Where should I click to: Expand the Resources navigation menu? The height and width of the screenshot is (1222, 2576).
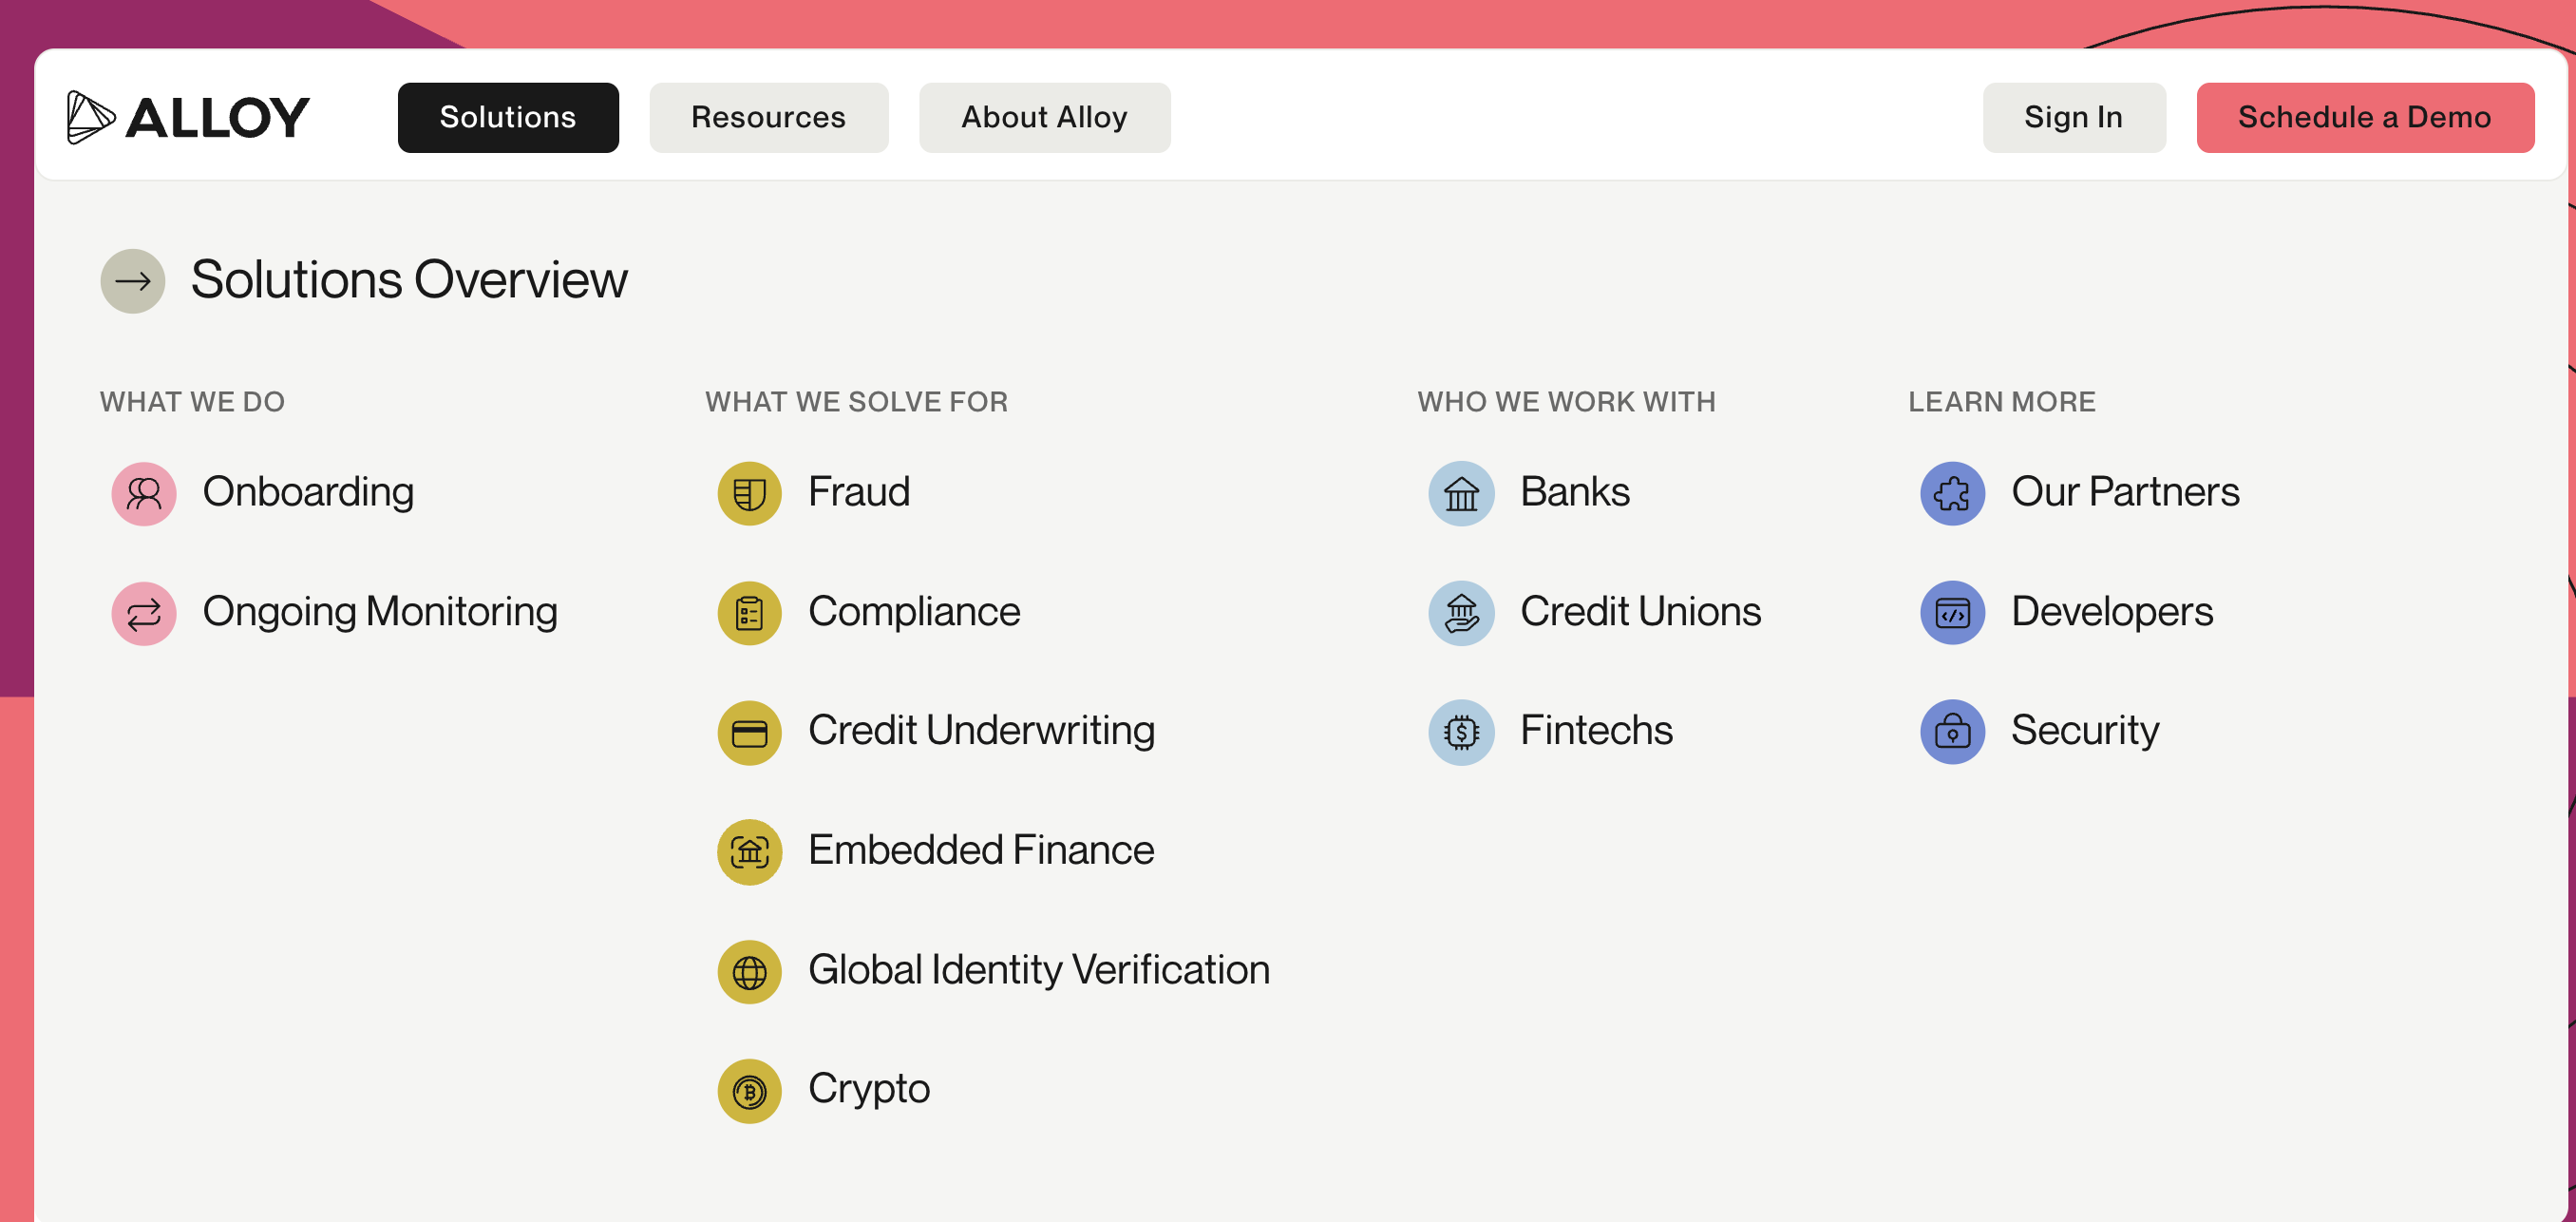768,117
